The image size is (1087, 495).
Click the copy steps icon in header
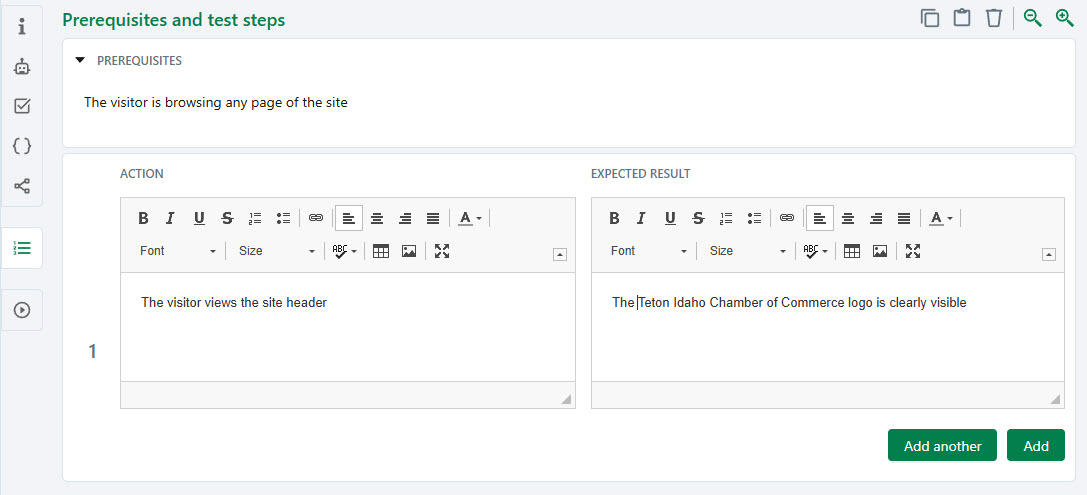point(930,18)
